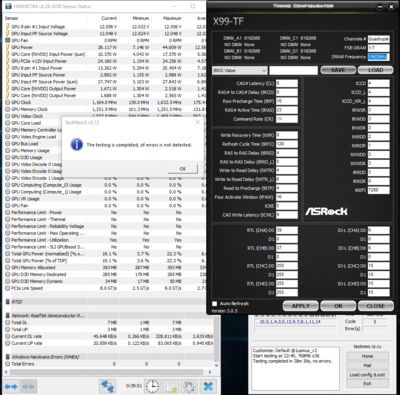Image resolution: width=400 pixels, height=395 pixels.
Task: Click the APPLY button
Action: click(x=300, y=306)
